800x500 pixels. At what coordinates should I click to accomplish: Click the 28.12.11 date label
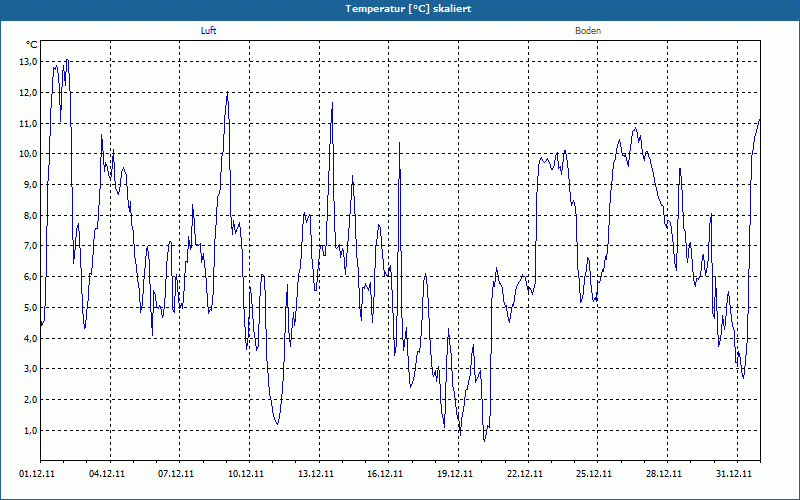point(664,473)
